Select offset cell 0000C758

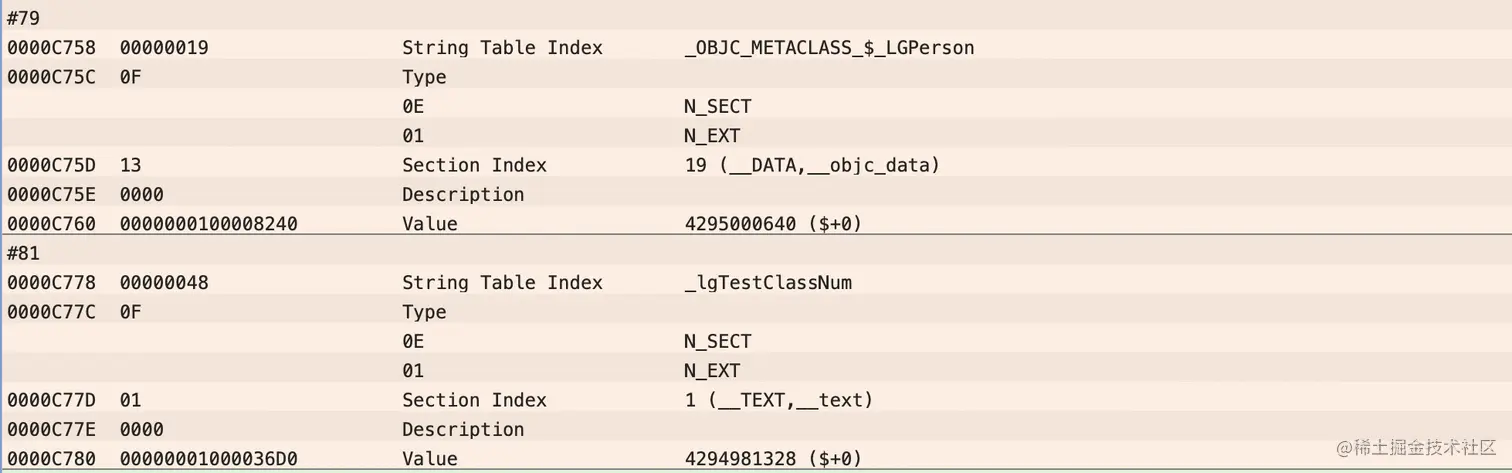click(x=51, y=47)
